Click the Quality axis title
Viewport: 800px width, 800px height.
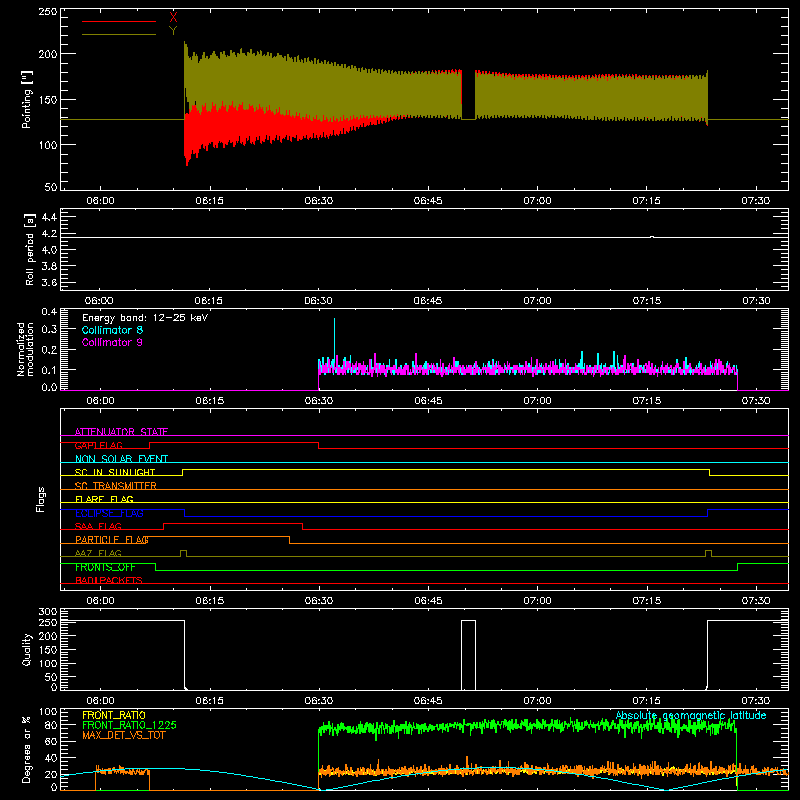coord(27,649)
